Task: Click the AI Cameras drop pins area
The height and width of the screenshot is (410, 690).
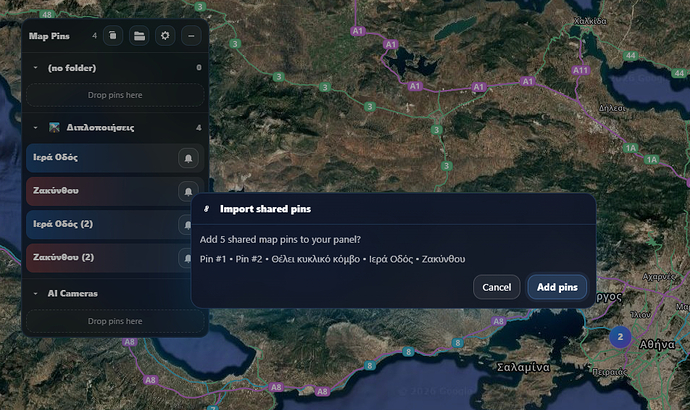Action: click(115, 321)
